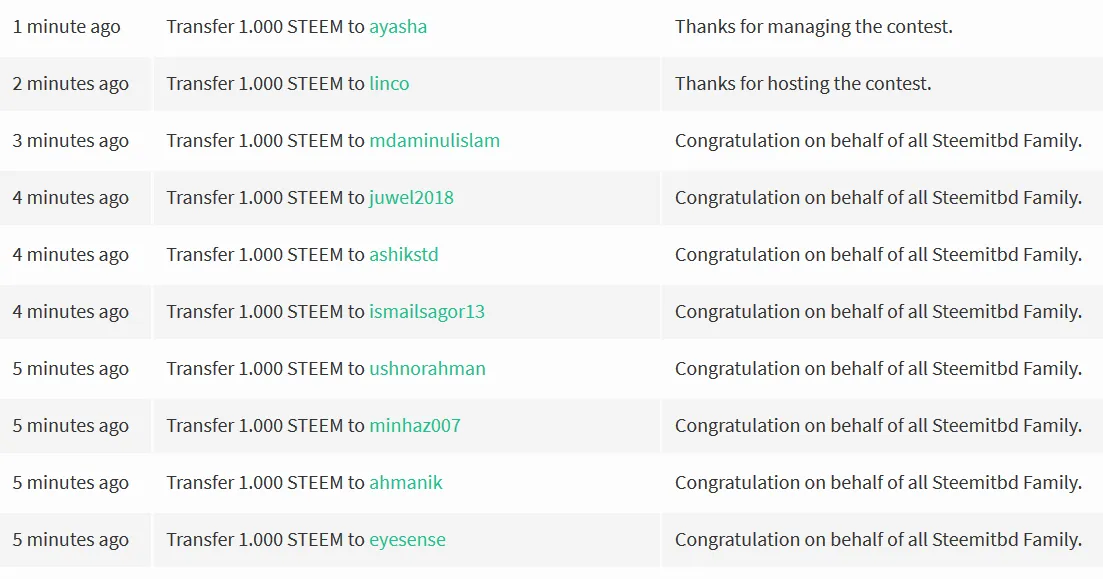
Task: Open the eyesense account link
Action: (407, 540)
